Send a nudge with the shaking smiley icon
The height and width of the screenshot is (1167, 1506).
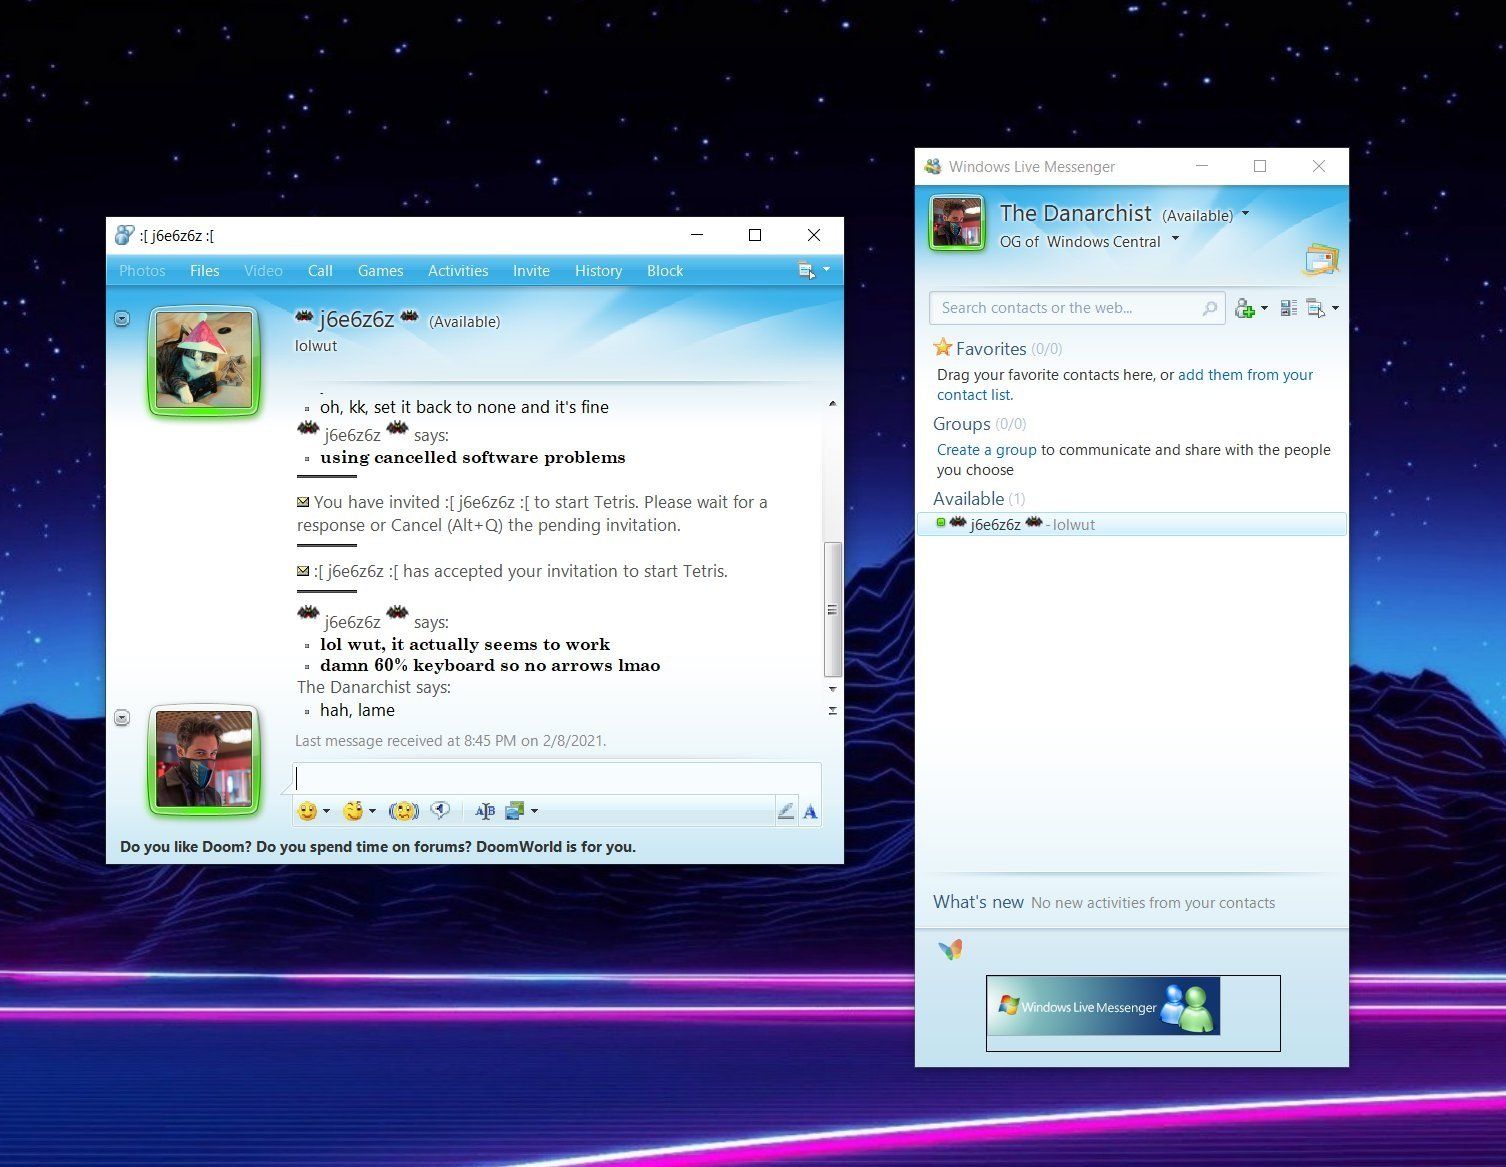pos(403,811)
